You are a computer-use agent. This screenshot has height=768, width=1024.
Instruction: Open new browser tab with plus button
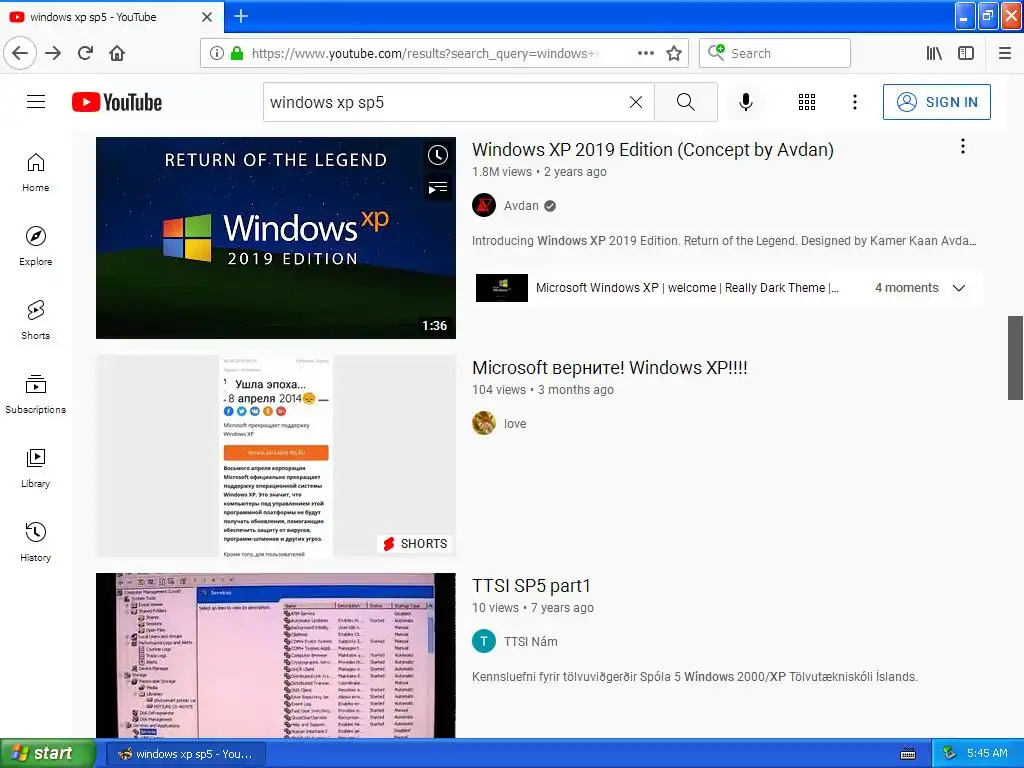(x=241, y=16)
